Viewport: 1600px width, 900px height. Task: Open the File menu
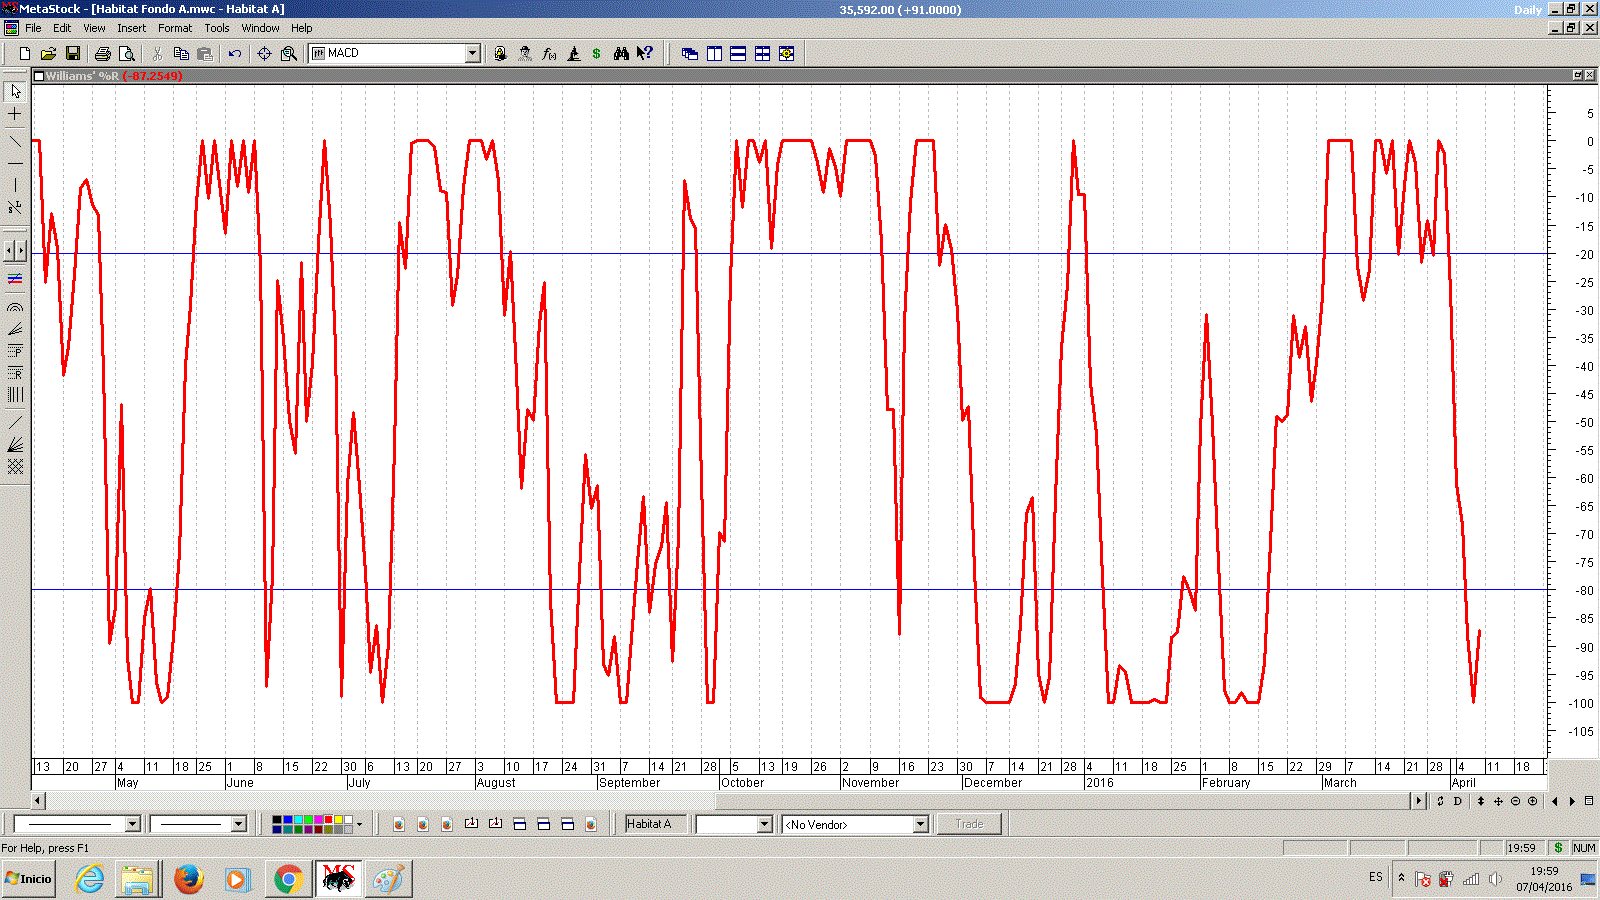[33, 28]
